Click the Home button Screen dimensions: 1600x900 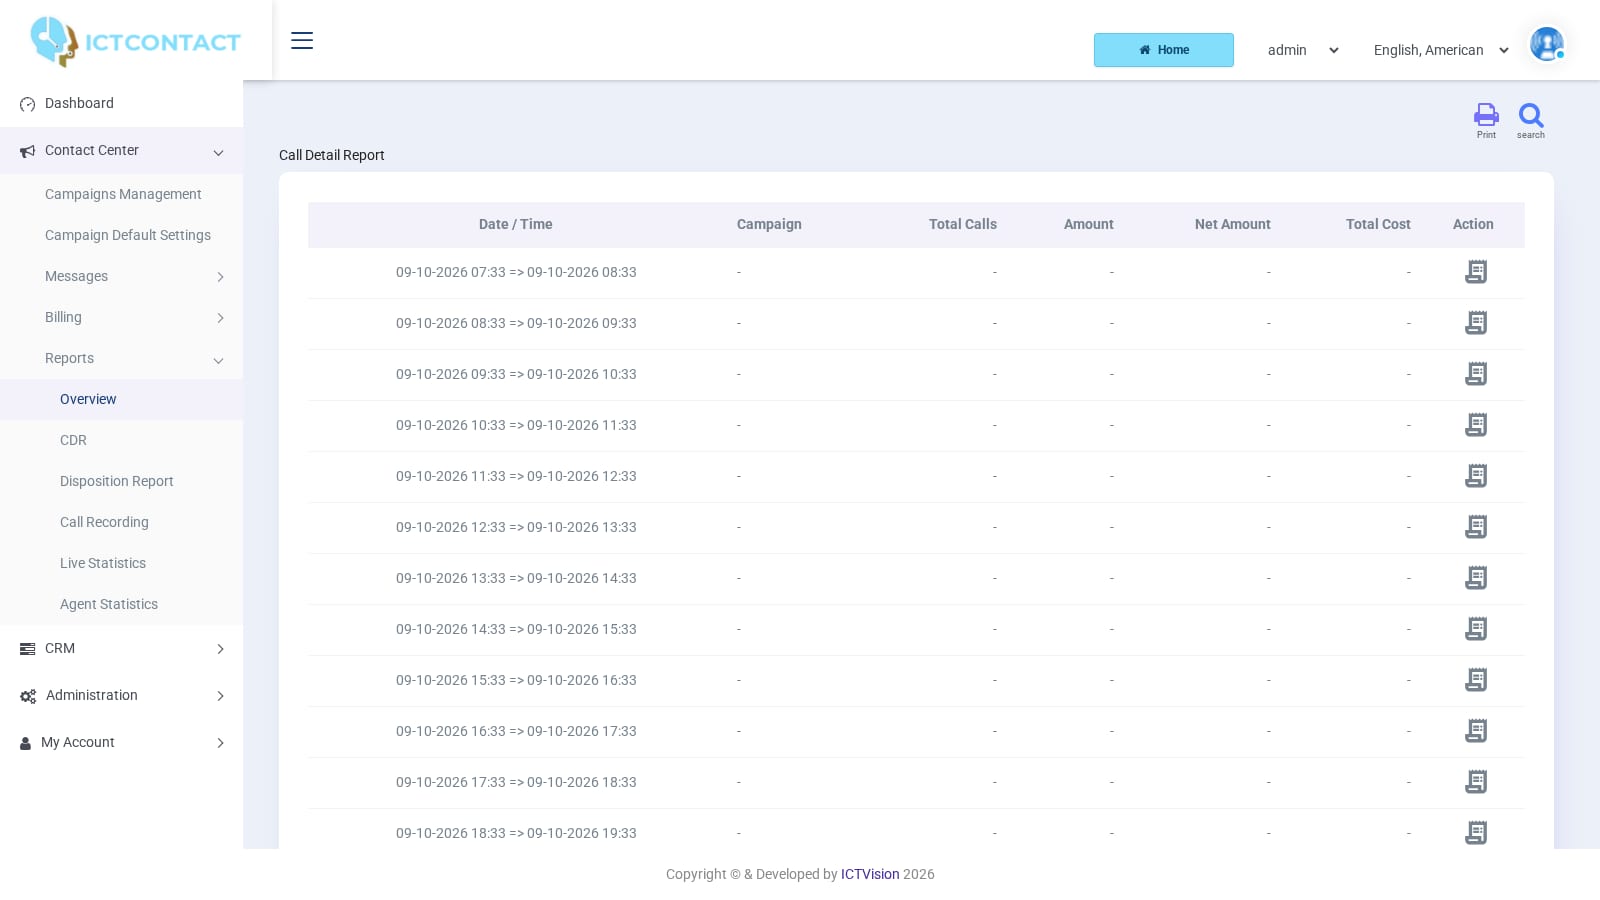(1164, 50)
